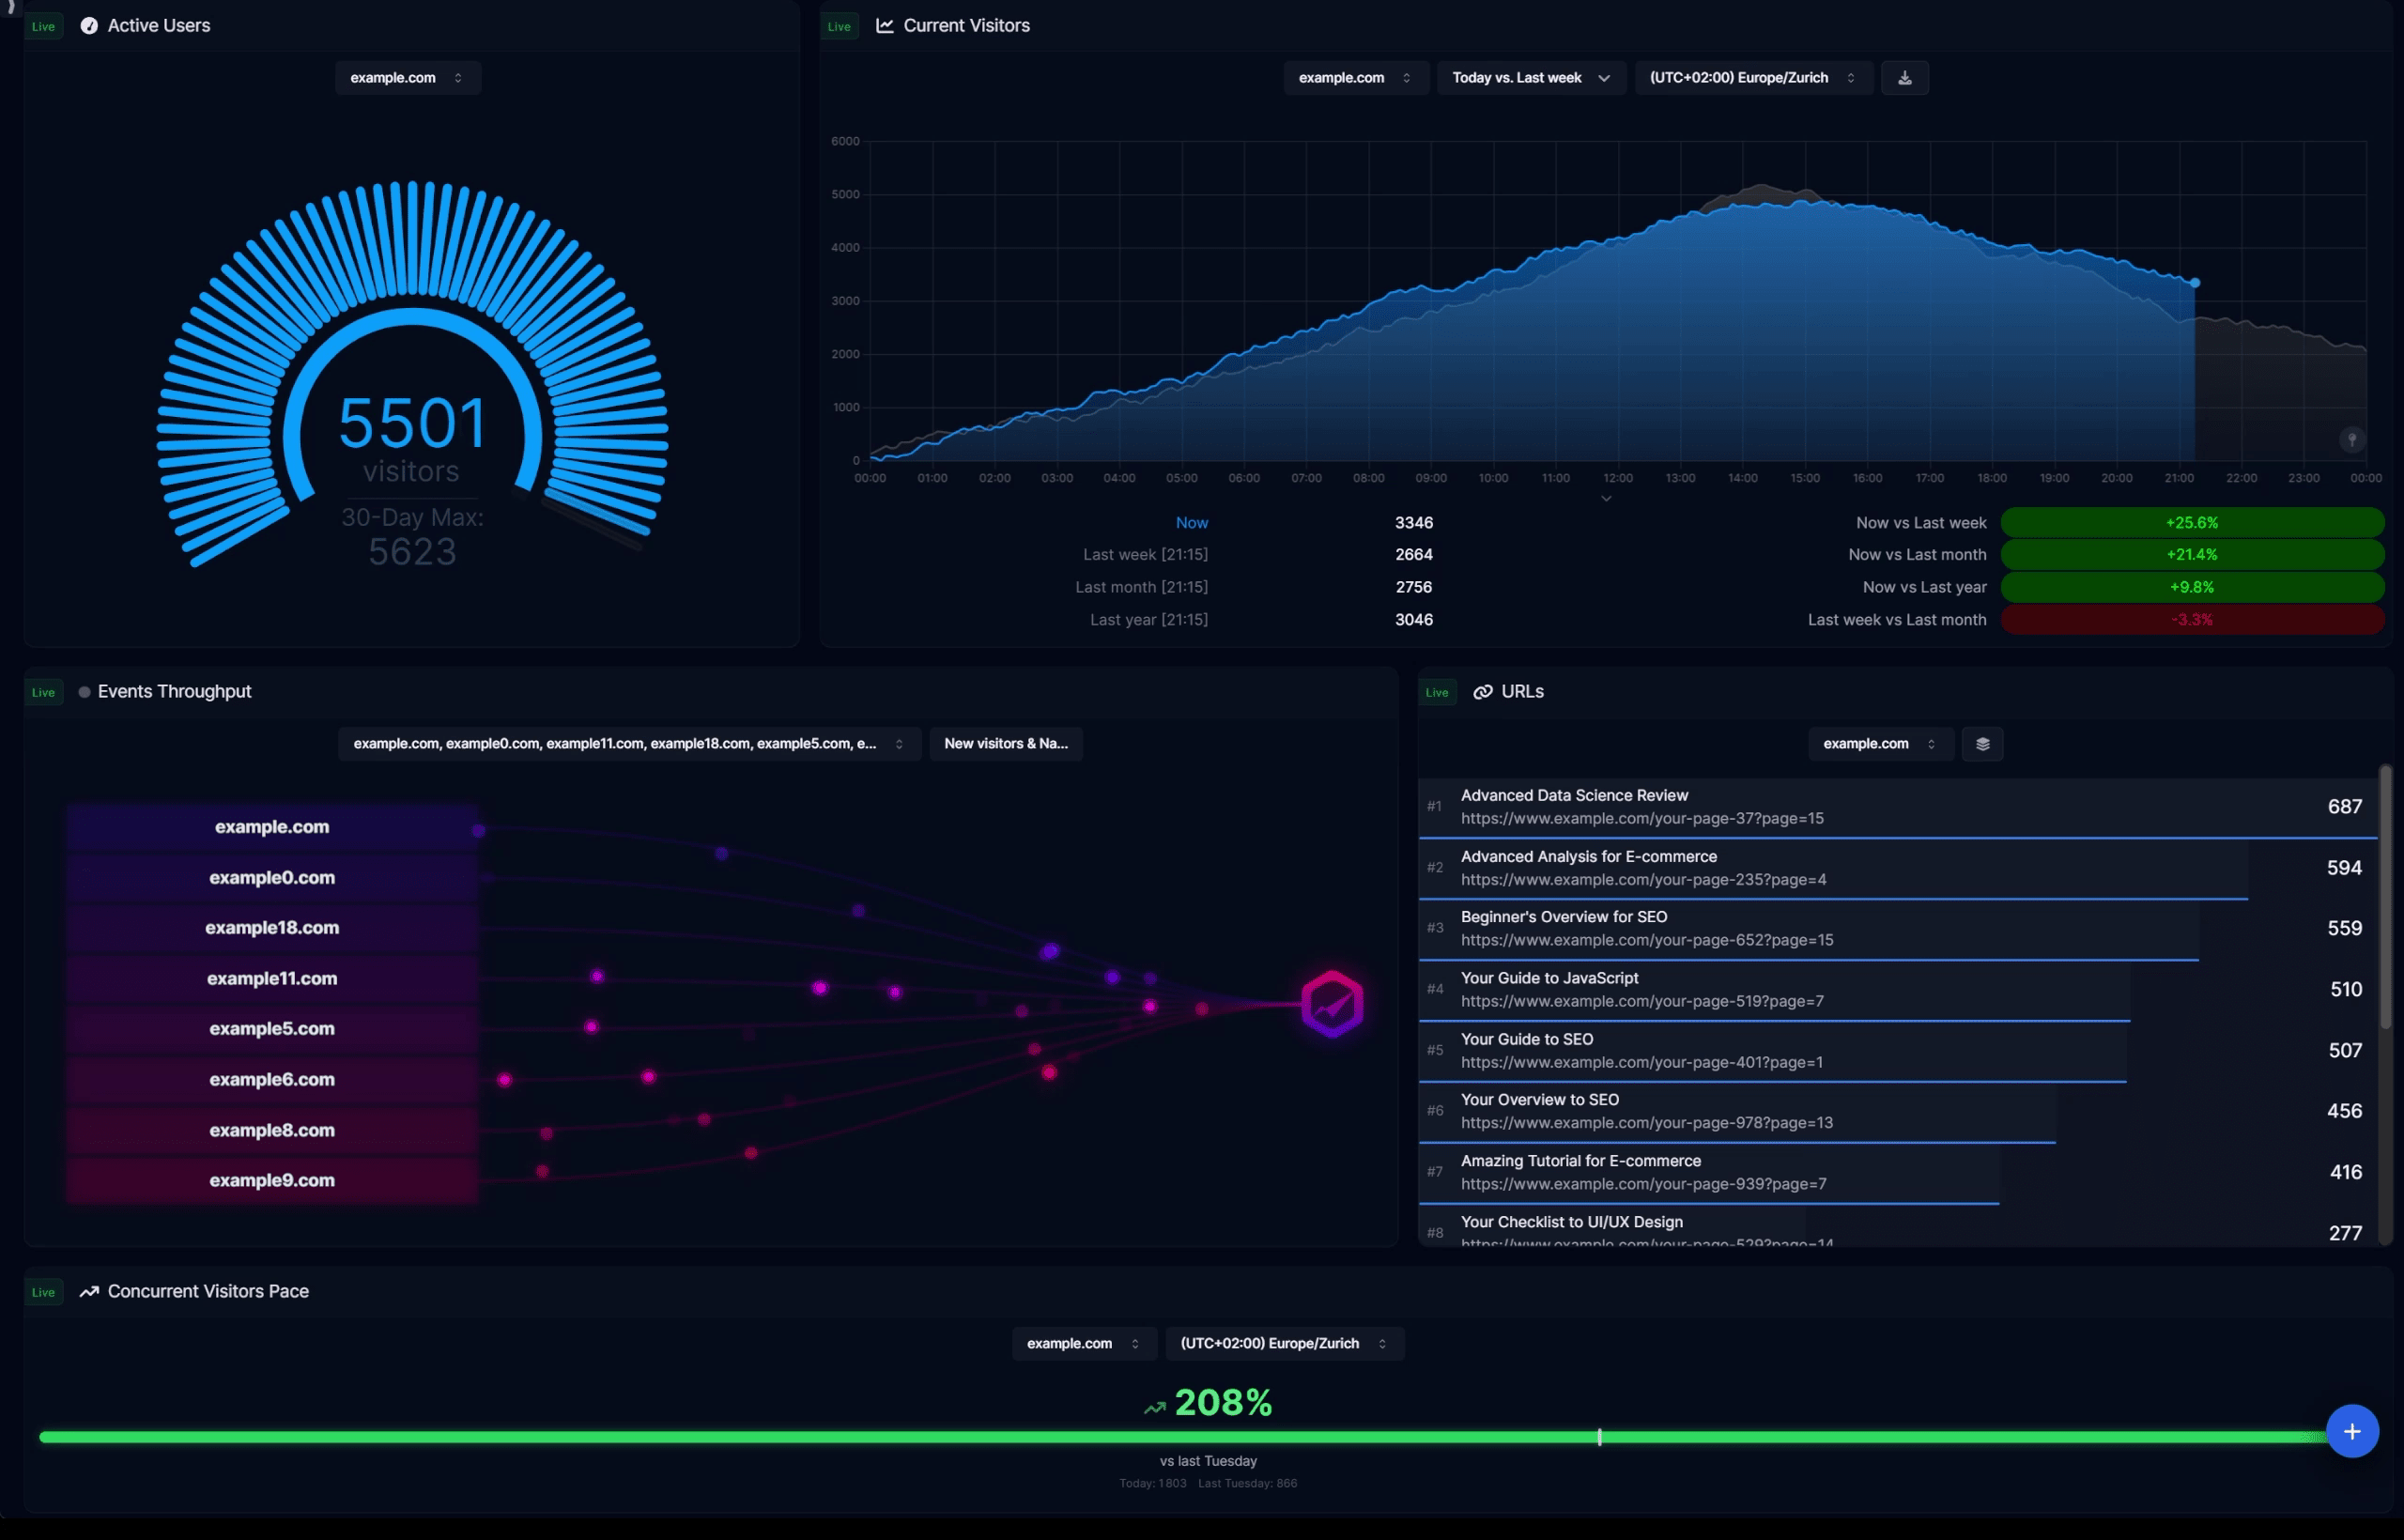Click the New visitors & Na... filter

coord(1006,743)
